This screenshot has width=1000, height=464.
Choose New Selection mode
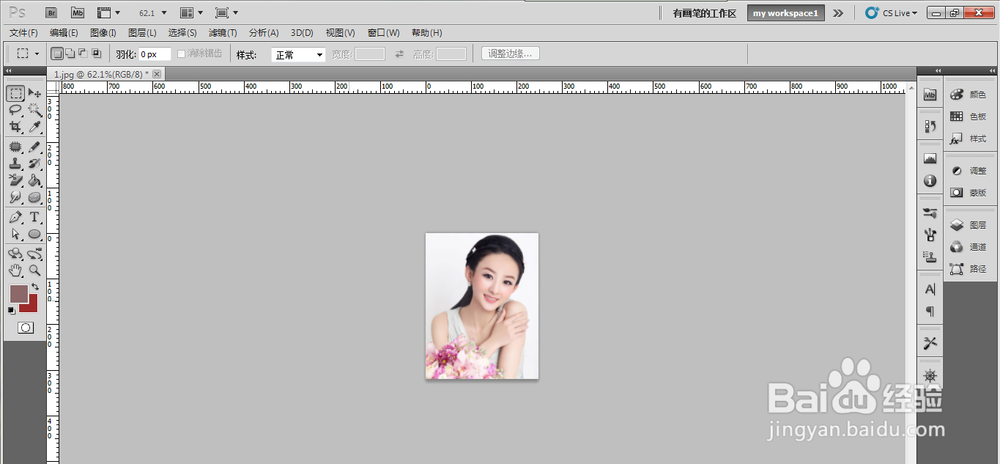click(x=57, y=54)
